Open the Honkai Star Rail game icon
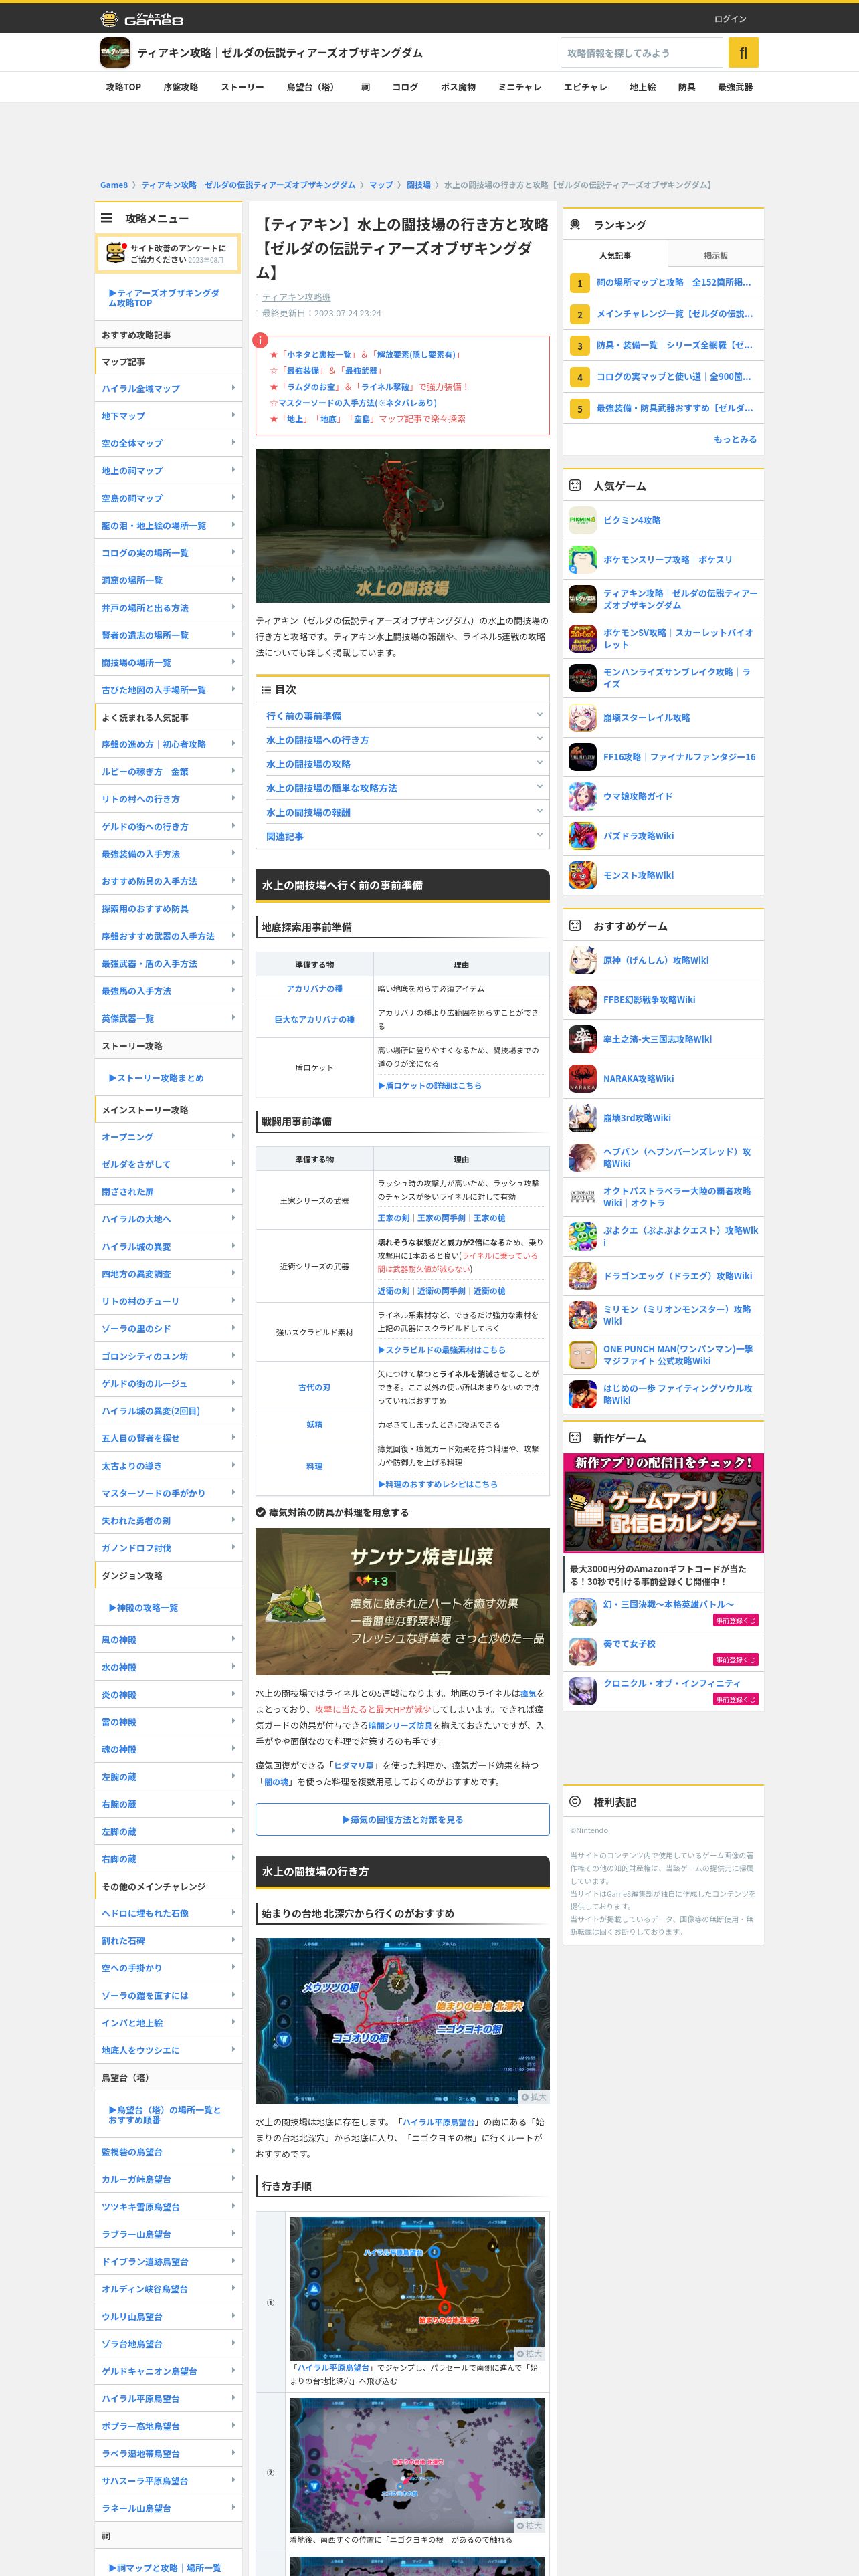 click(x=582, y=718)
